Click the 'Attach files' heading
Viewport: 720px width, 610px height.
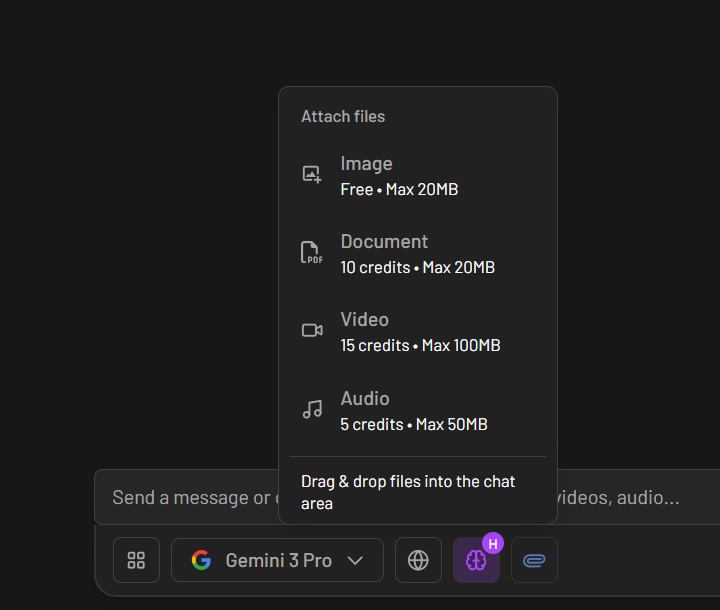(x=343, y=117)
